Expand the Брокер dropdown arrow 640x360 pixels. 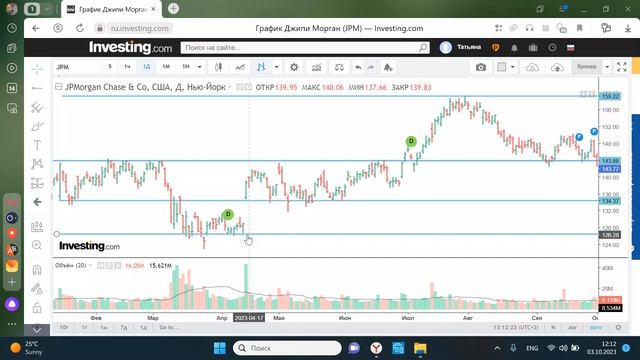coord(607,67)
